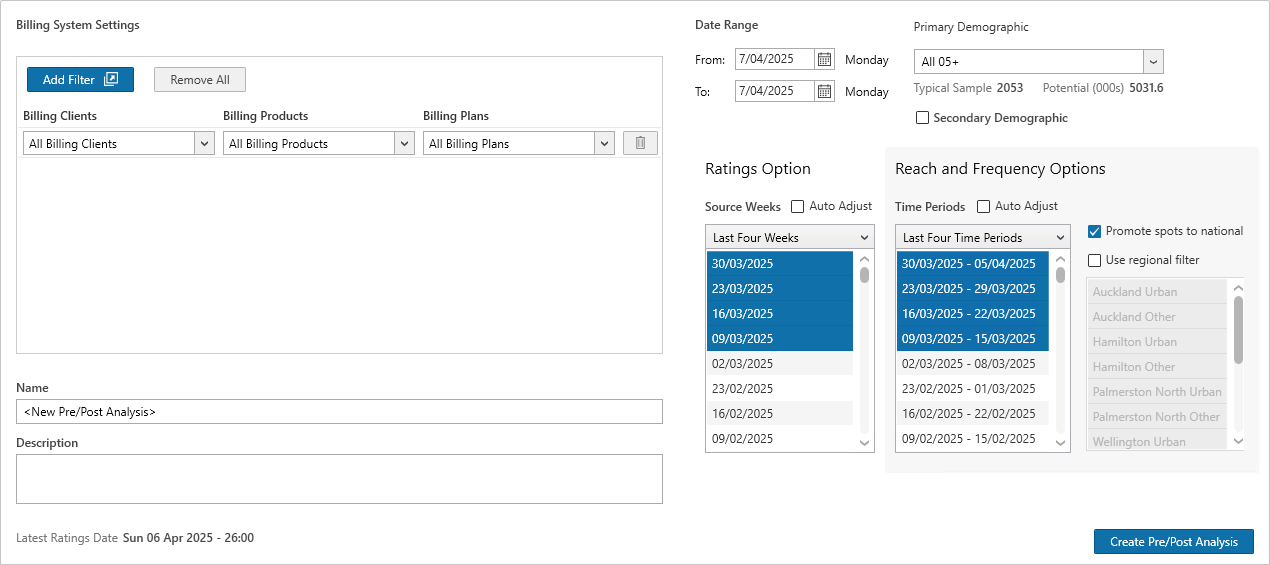Select time period 30/03/2025 - 05/04/2025
Screen dimensions: 1270x565
pos(973,264)
